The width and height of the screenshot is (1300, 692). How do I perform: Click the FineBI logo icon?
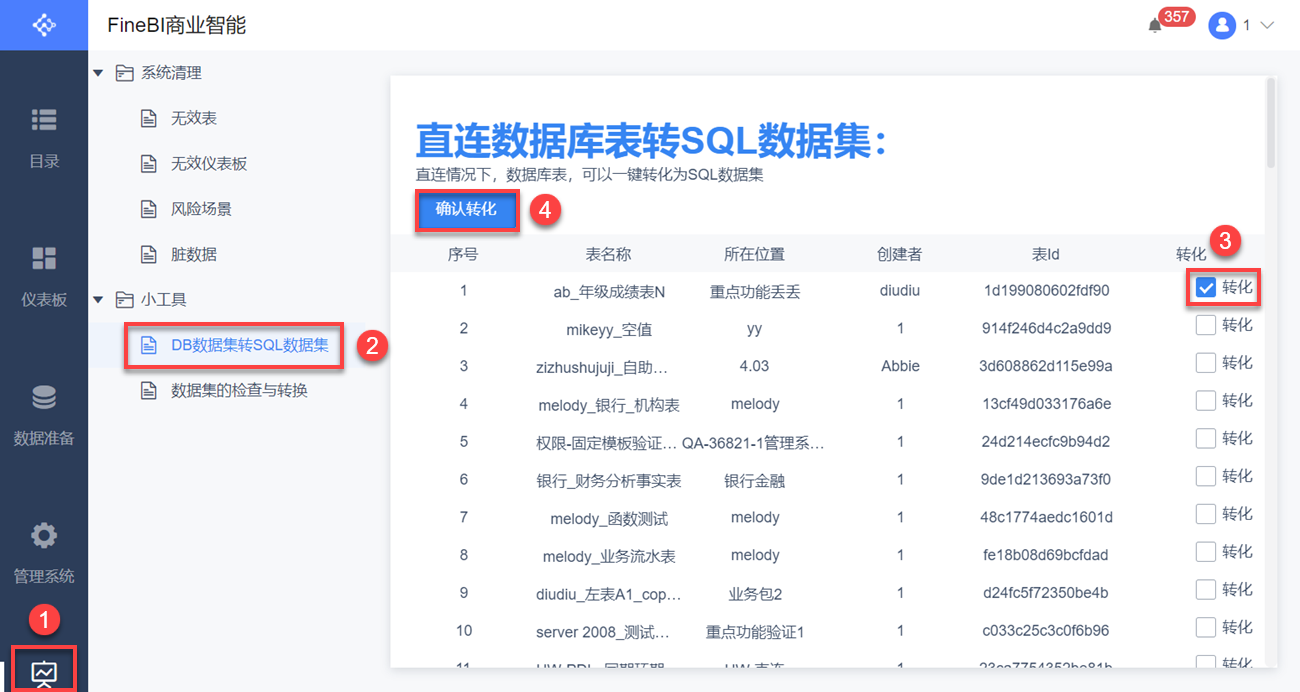[44, 25]
